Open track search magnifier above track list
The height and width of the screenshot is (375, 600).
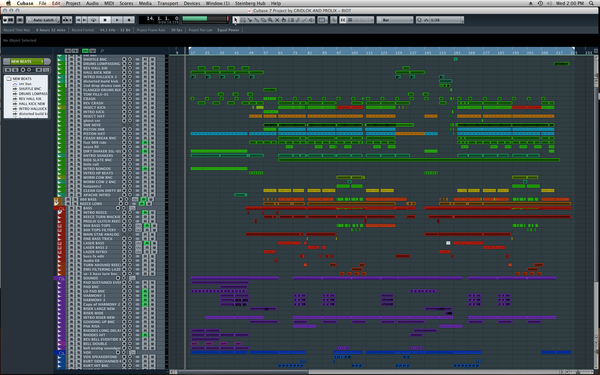(x=102, y=51)
